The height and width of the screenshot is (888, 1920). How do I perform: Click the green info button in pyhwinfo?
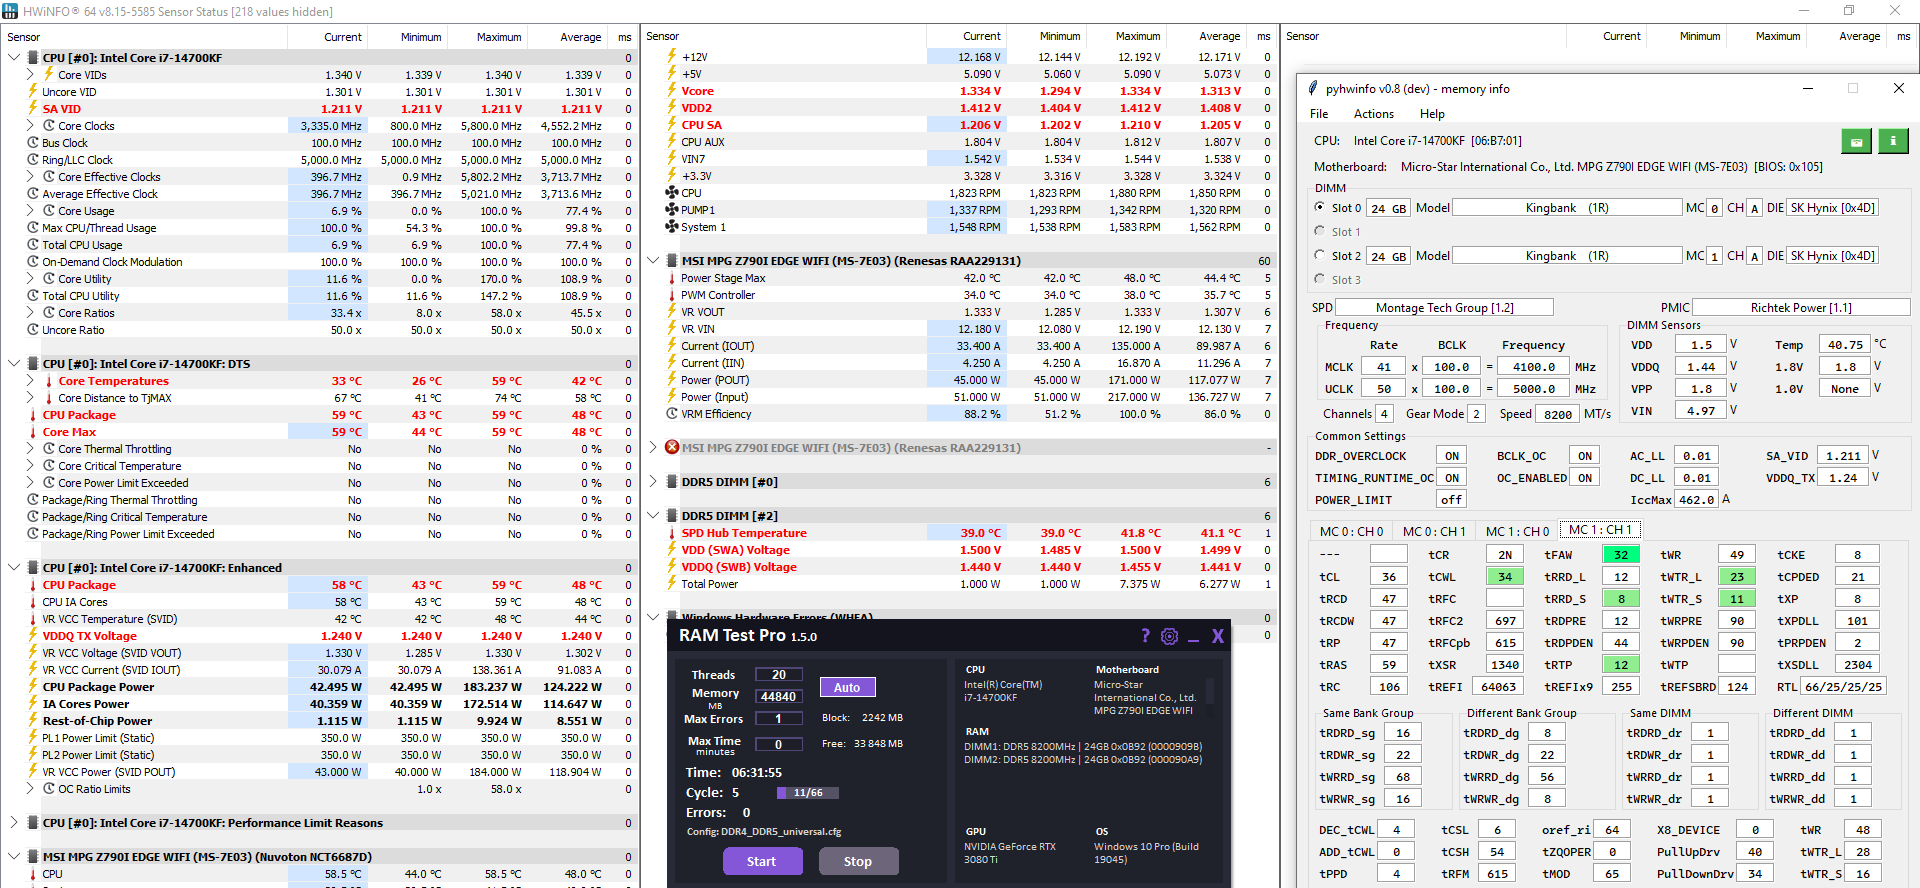pyautogui.click(x=1893, y=141)
